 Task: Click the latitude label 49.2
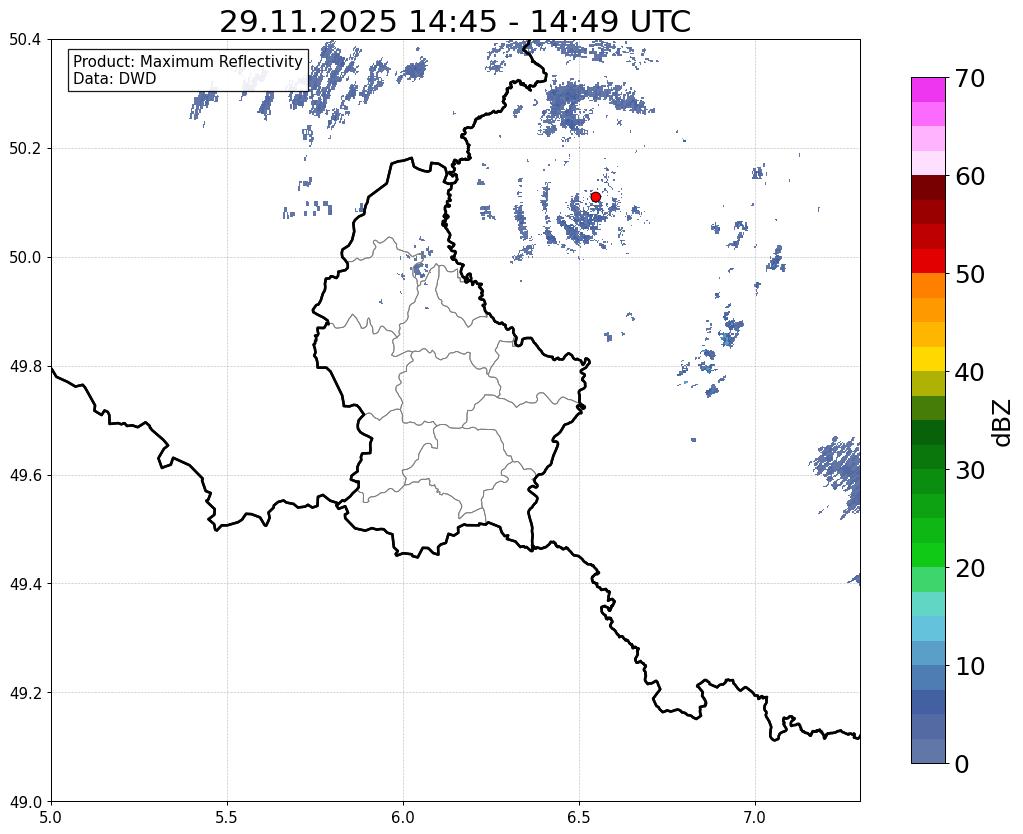[x=25, y=693]
